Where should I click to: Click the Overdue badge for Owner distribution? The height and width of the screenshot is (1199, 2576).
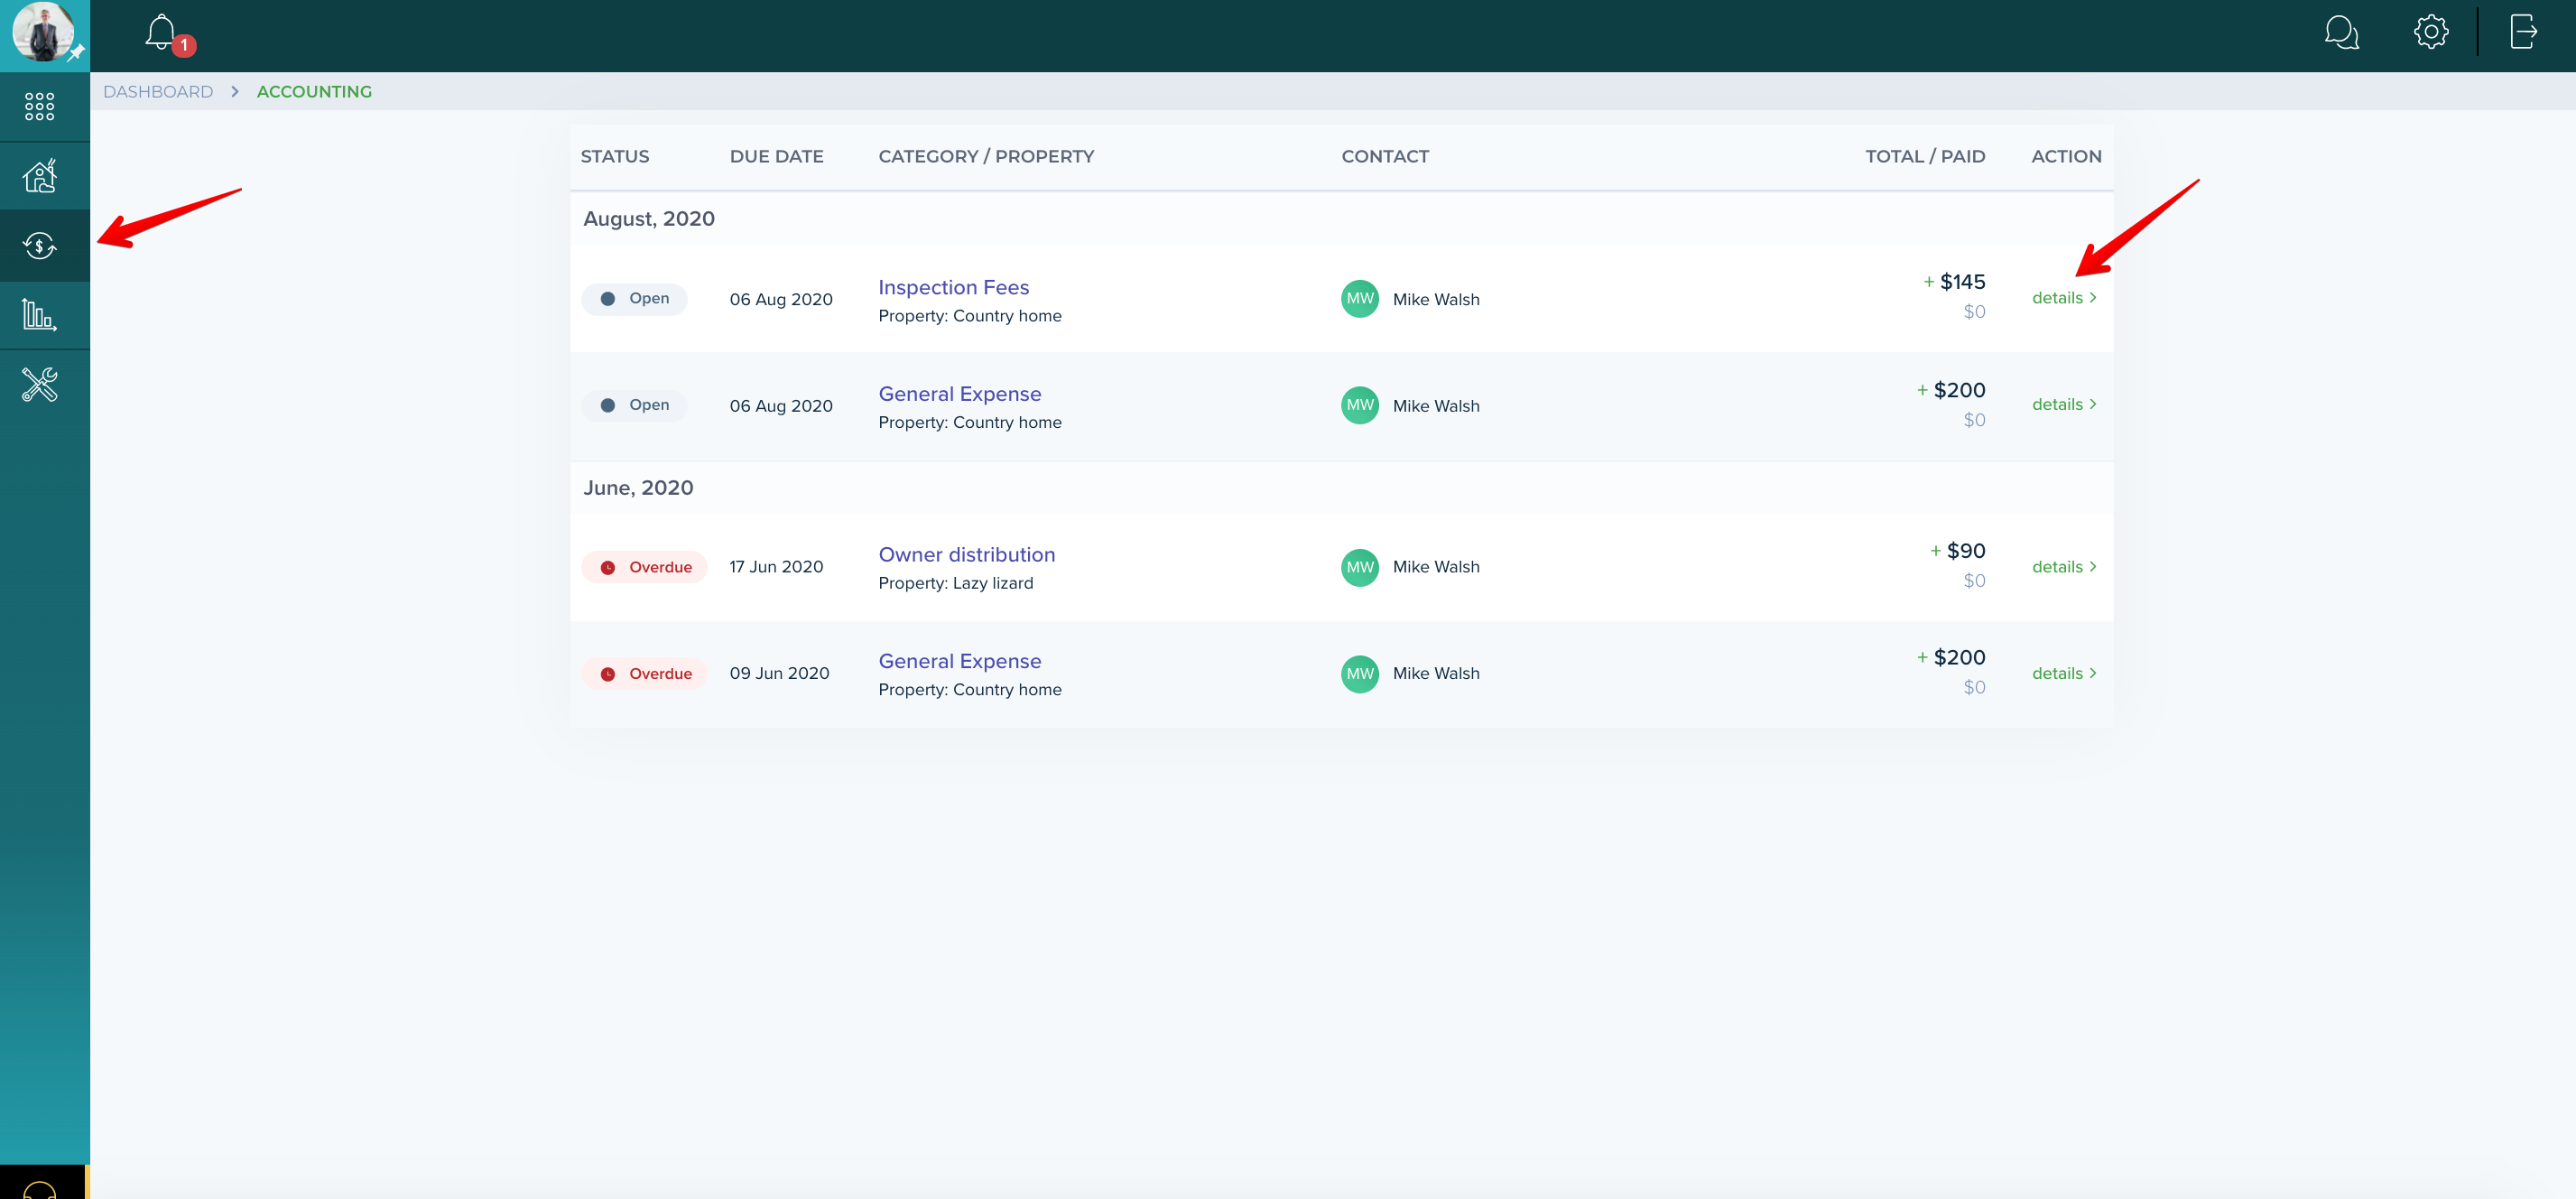644,567
